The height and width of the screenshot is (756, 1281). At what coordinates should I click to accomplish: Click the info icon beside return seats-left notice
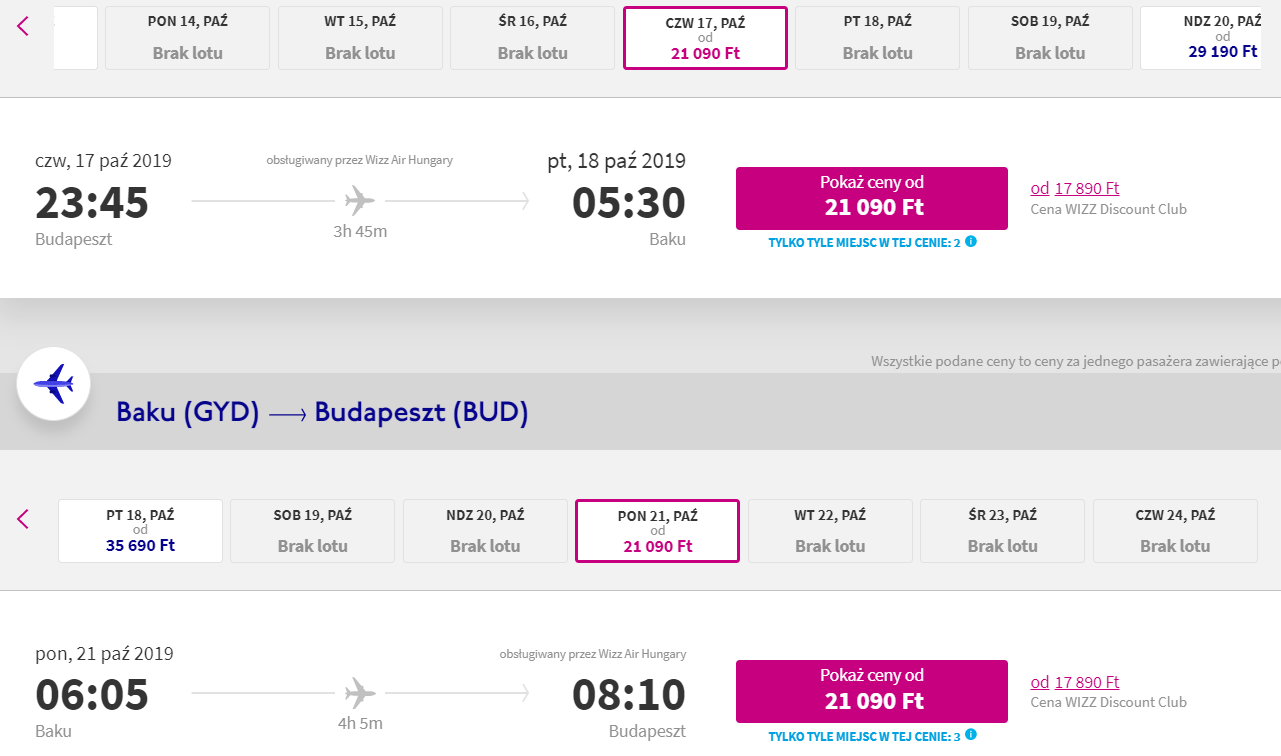[x=971, y=736]
